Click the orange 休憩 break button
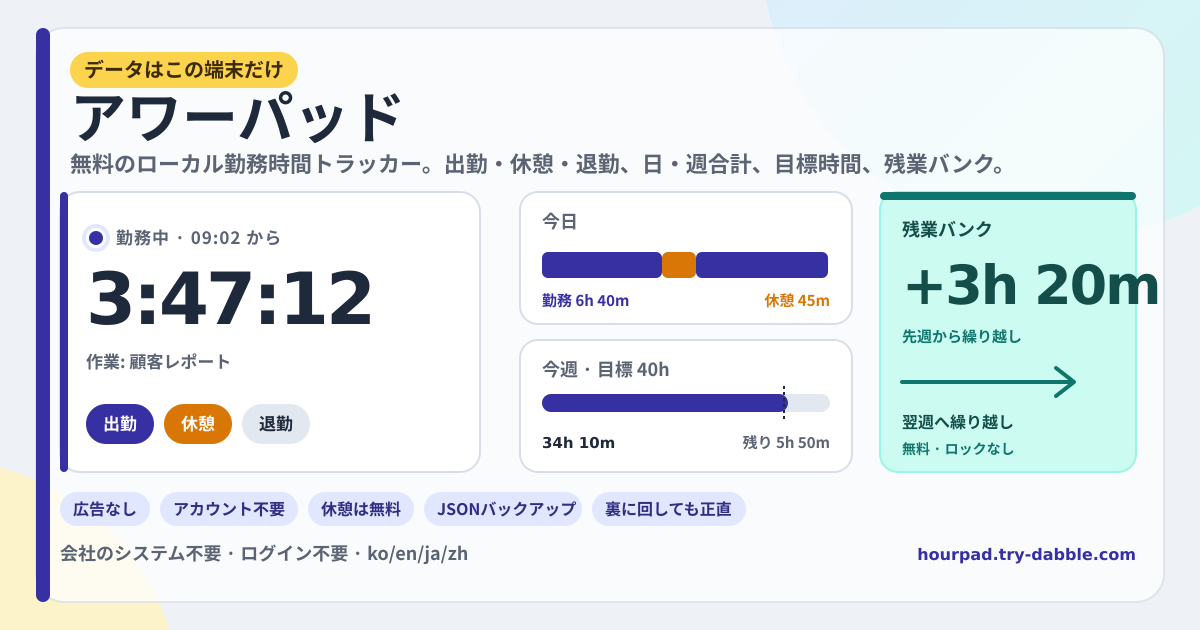 point(198,424)
